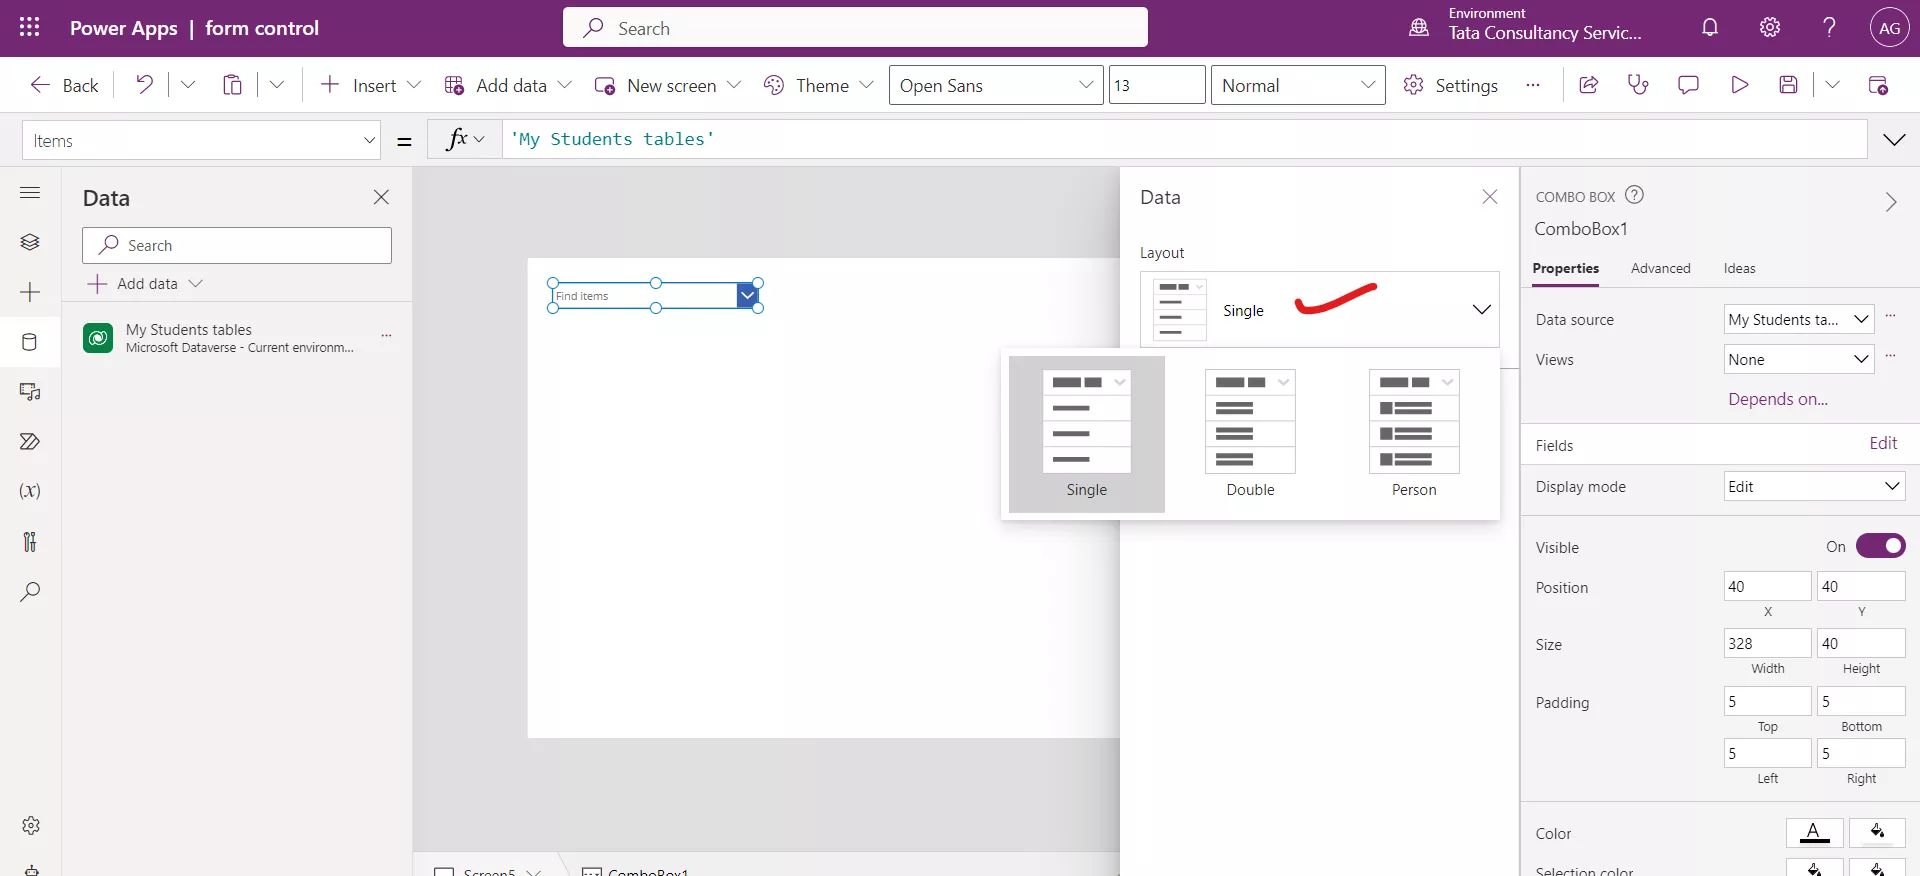Open the save options dropdown arrow
The image size is (1920, 876).
tap(1832, 85)
